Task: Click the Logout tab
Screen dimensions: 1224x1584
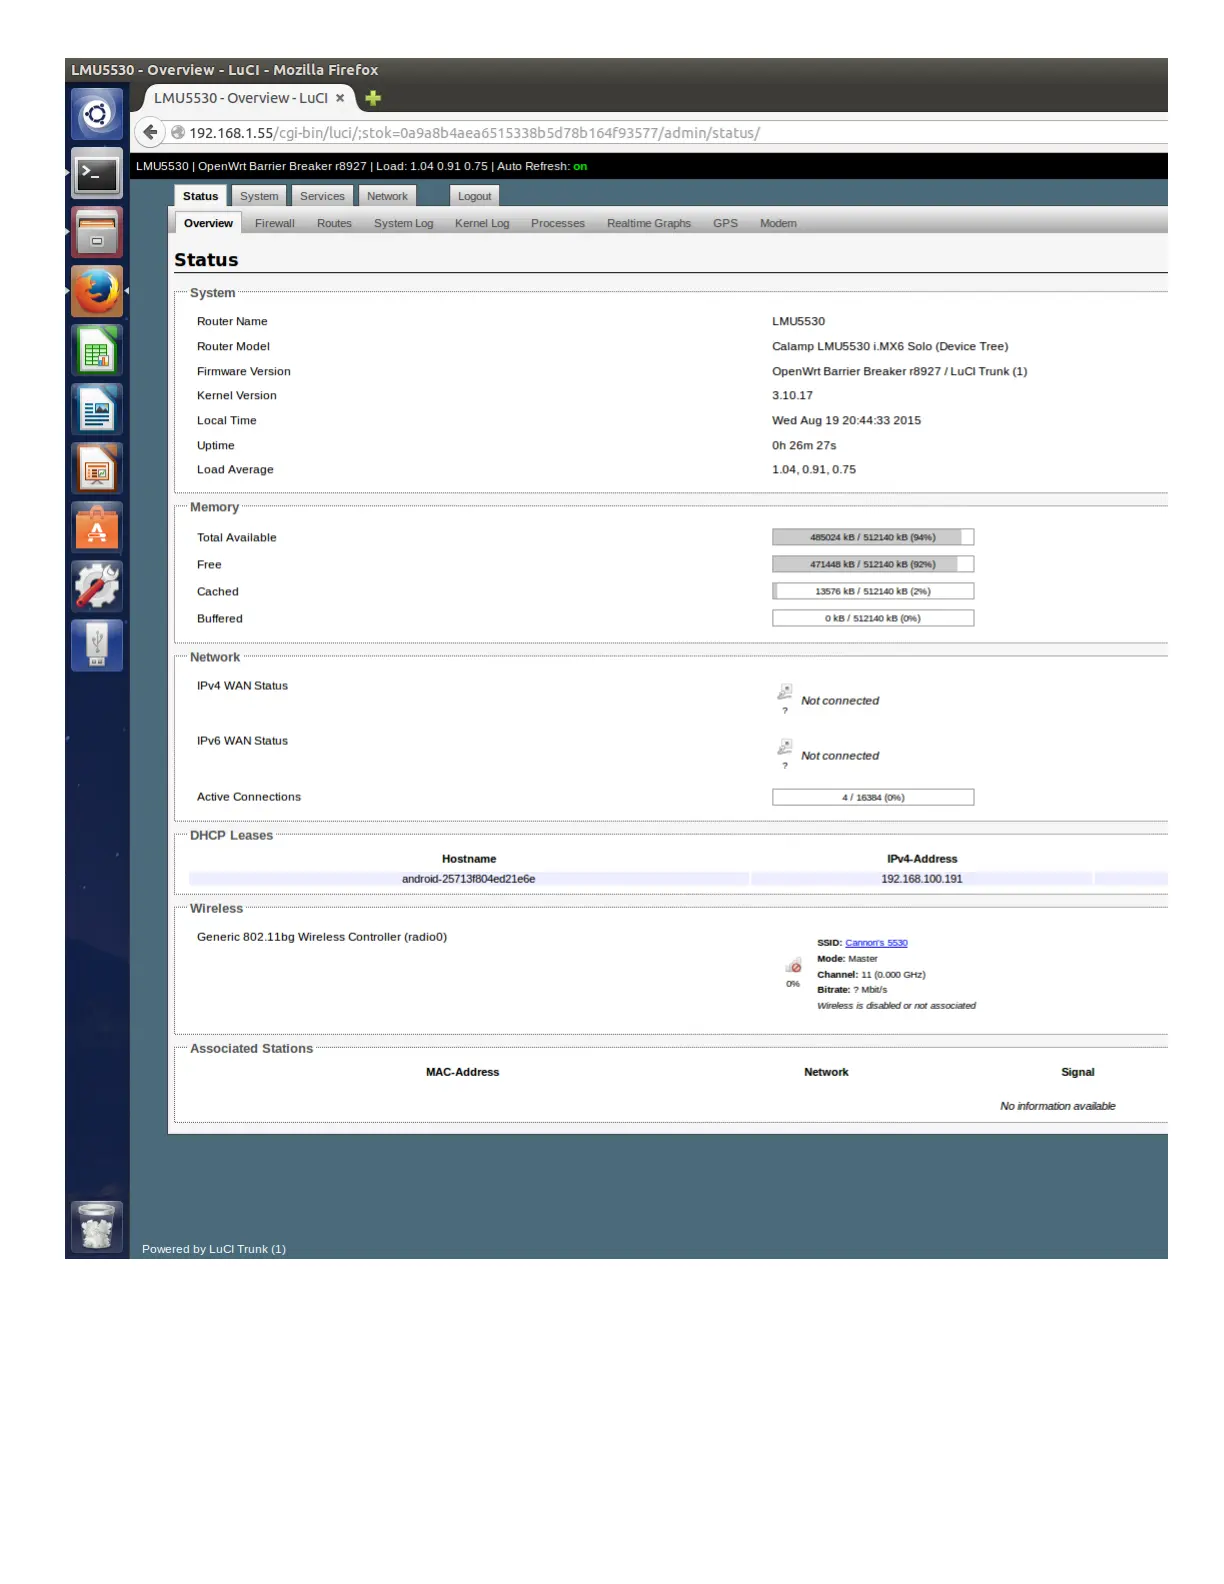Action: (474, 196)
